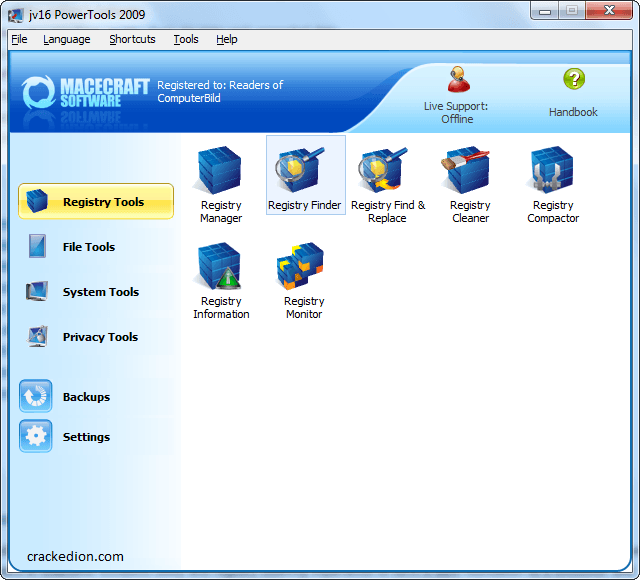Image resolution: width=640 pixels, height=580 pixels.
Task: Open Registry Information cube icon
Action: (x=220, y=266)
